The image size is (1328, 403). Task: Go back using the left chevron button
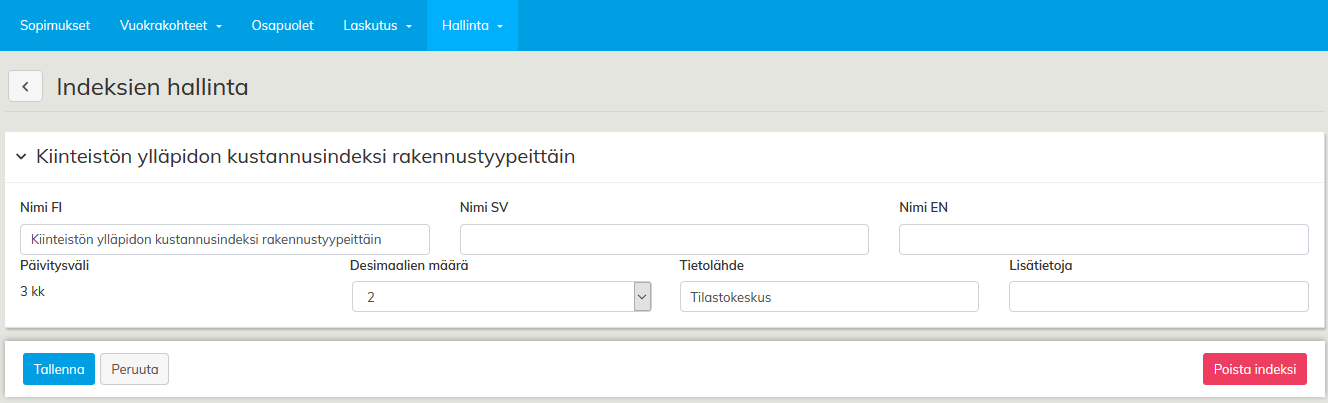tap(25, 87)
